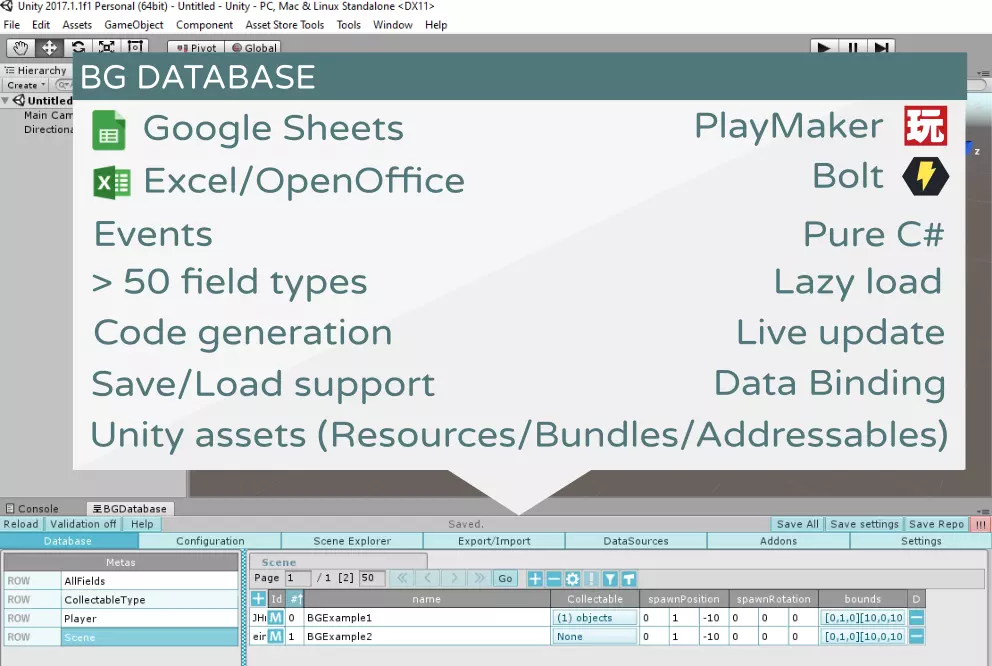Add a new row with the plus toolbar icon
The width and height of the screenshot is (992, 666).
point(535,579)
